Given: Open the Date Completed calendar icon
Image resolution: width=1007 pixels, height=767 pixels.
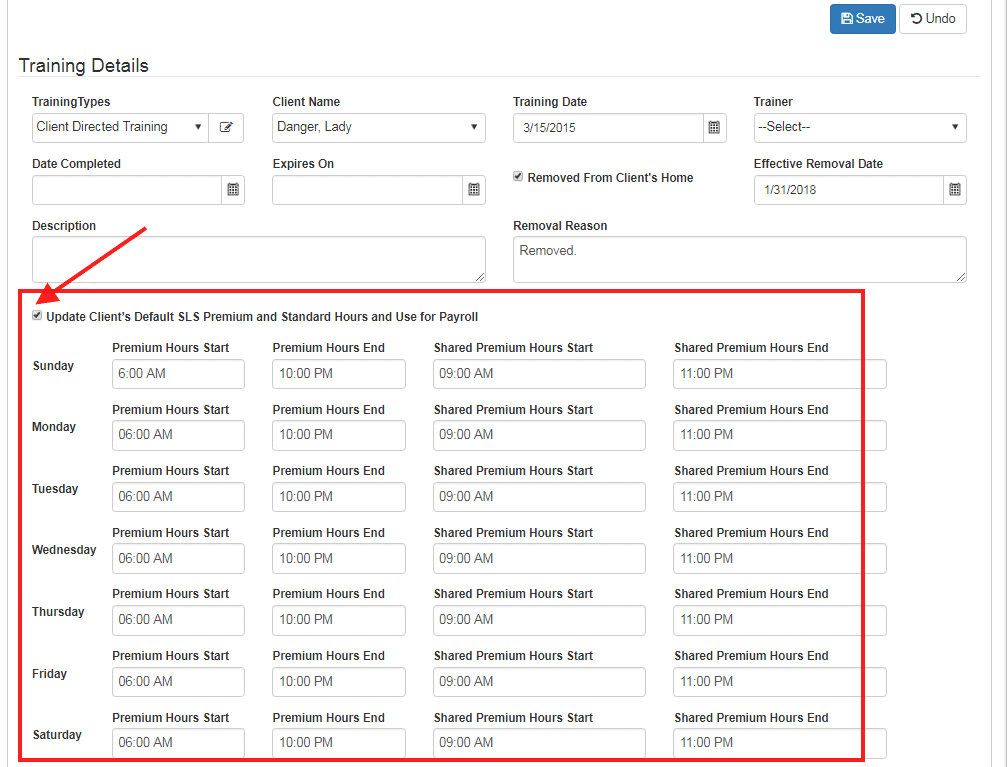Looking at the screenshot, I should pos(233,189).
